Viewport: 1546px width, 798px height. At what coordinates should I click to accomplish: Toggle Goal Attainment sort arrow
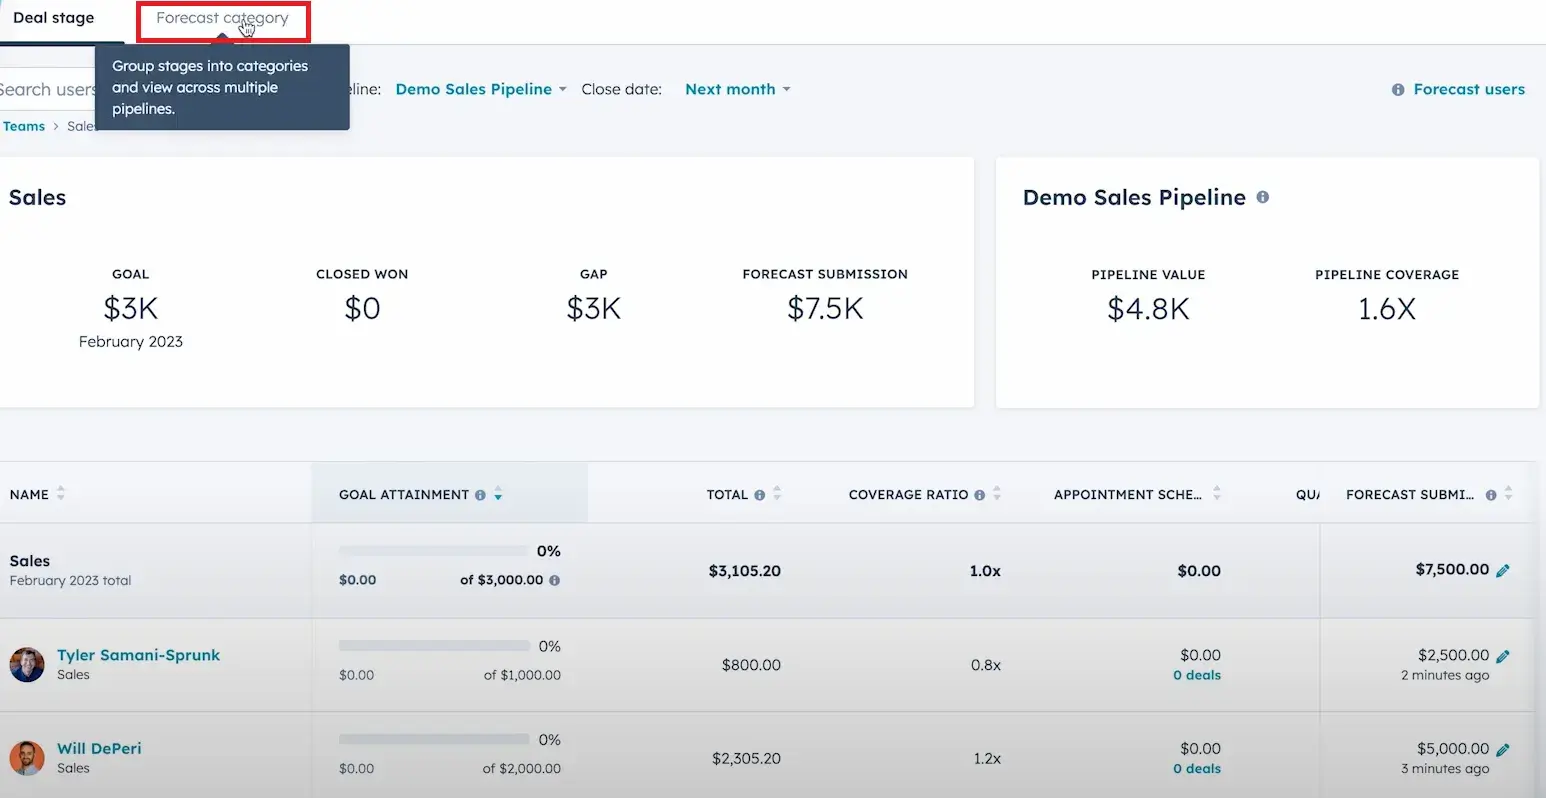(x=498, y=495)
